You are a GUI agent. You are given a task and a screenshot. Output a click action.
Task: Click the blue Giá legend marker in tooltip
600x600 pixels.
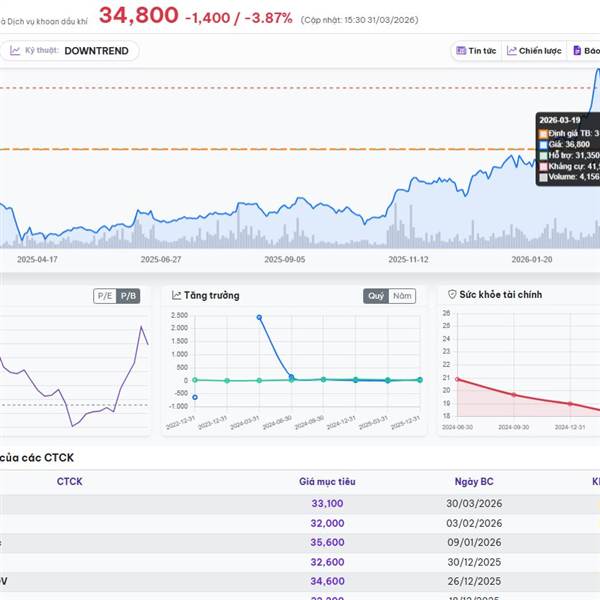pos(544,144)
